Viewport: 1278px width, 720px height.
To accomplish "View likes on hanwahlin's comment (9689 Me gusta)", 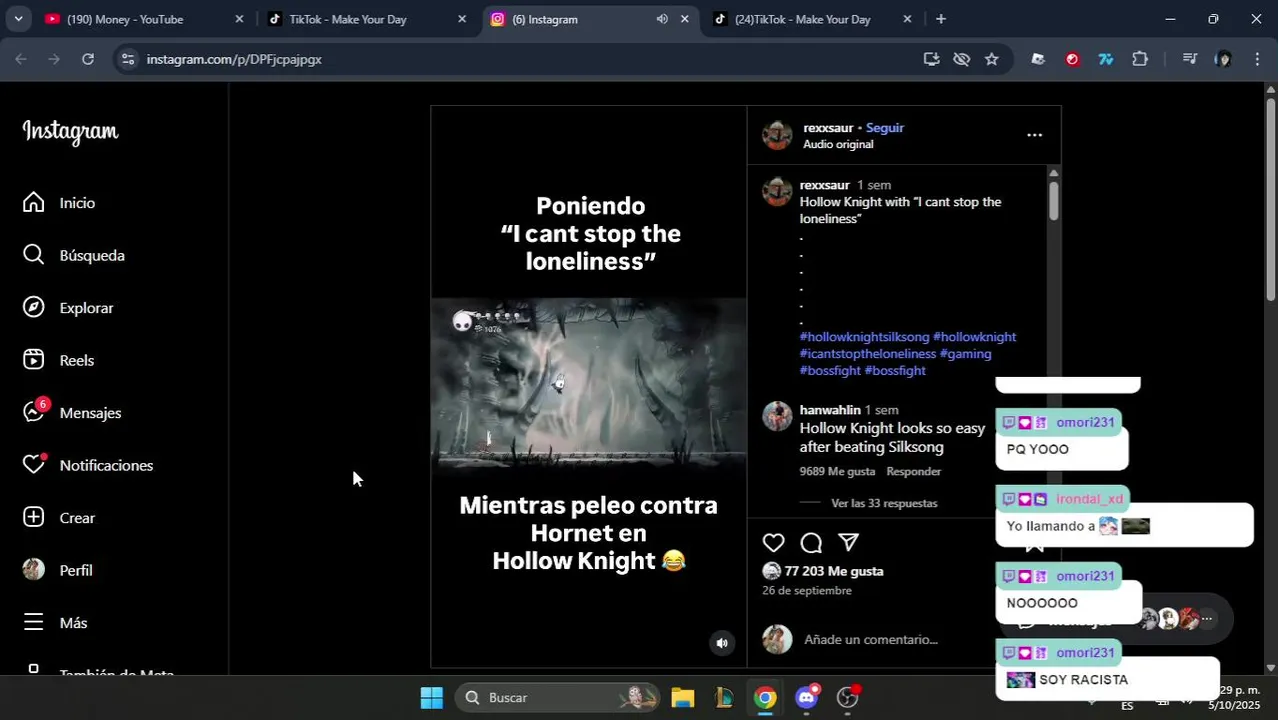I will [837, 471].
